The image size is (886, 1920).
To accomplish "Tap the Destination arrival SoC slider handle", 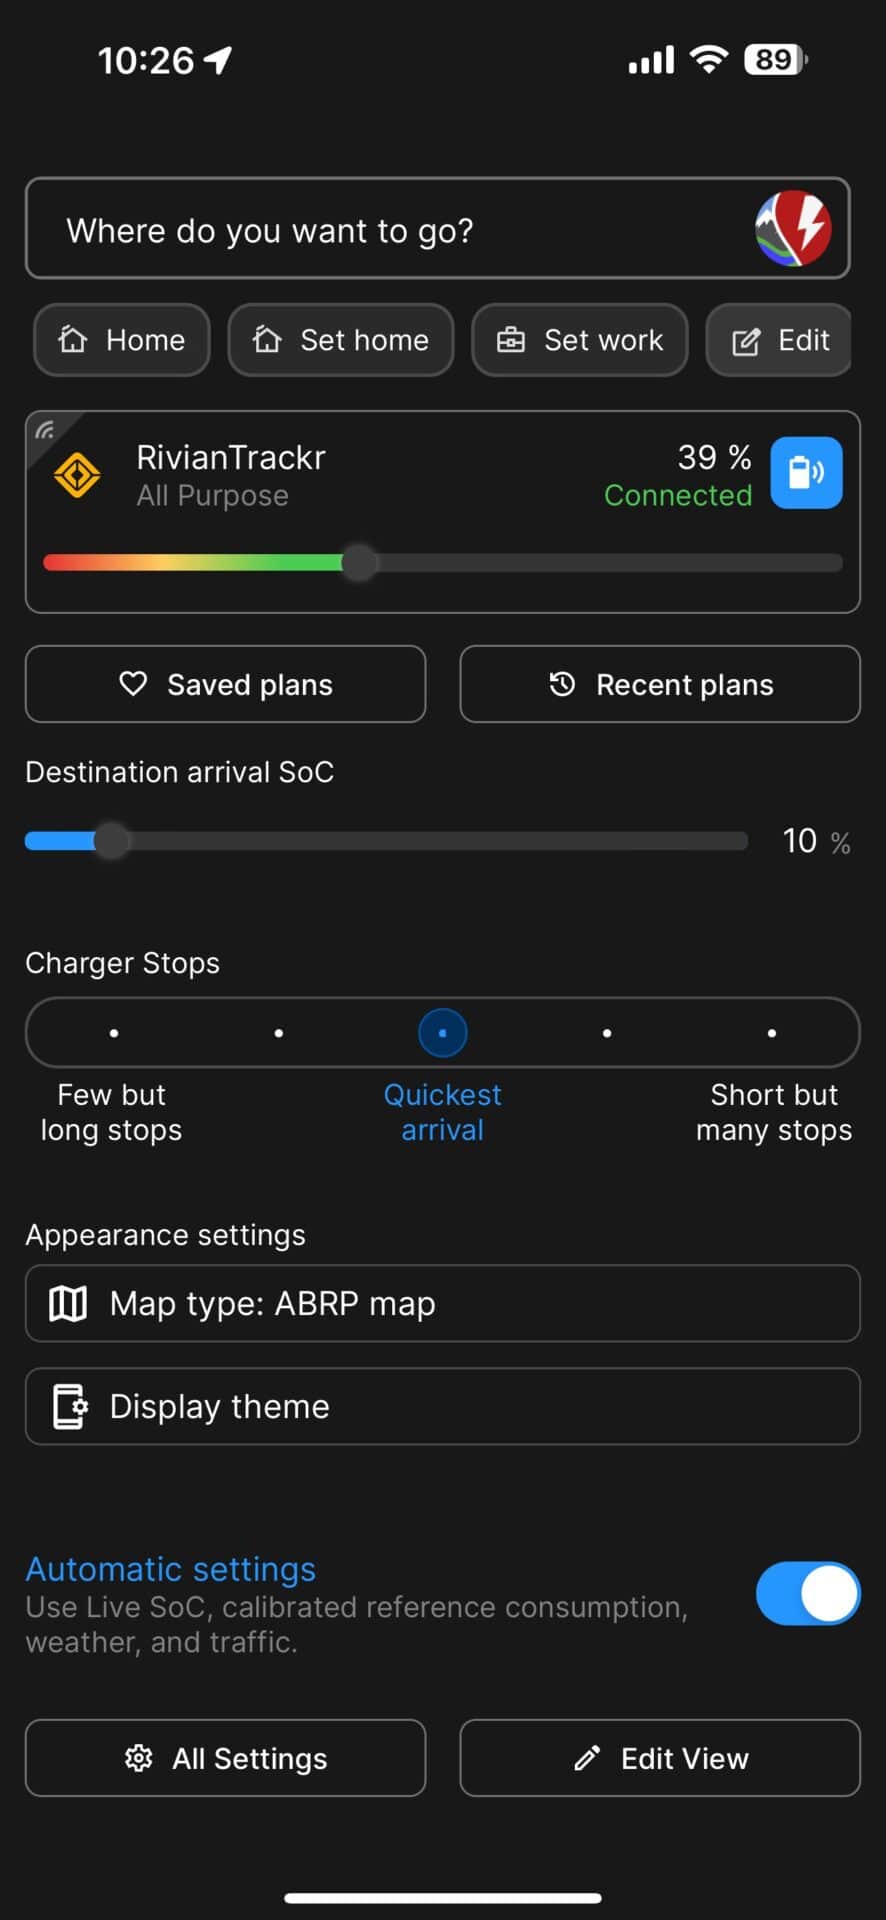I will pos(112,841).
